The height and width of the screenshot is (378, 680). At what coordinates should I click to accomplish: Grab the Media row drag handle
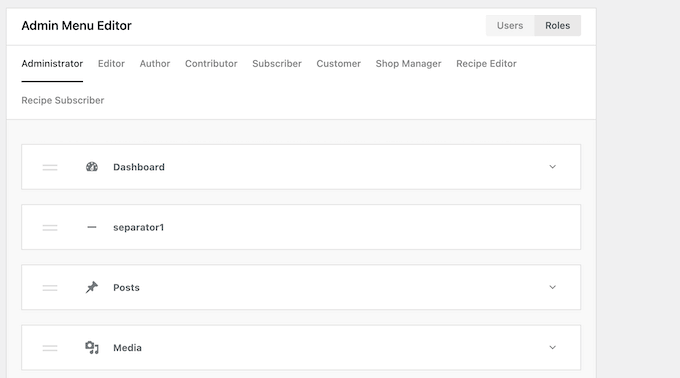click(50, 348)
